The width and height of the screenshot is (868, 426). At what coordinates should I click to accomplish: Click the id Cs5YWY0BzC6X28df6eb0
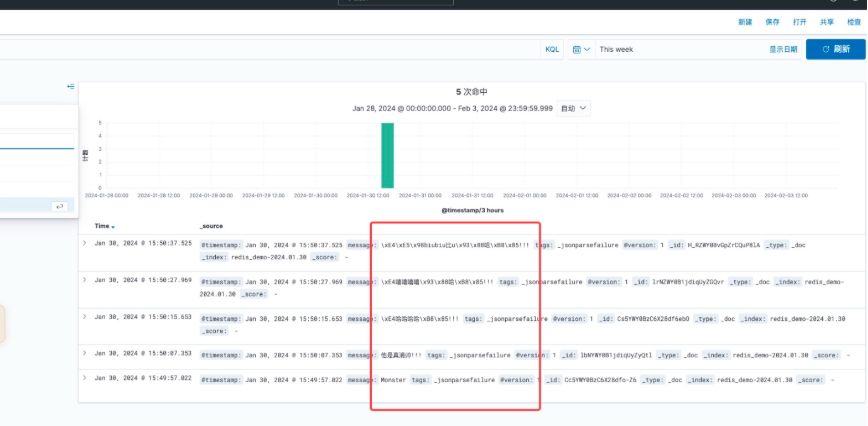tap(653, 319)
